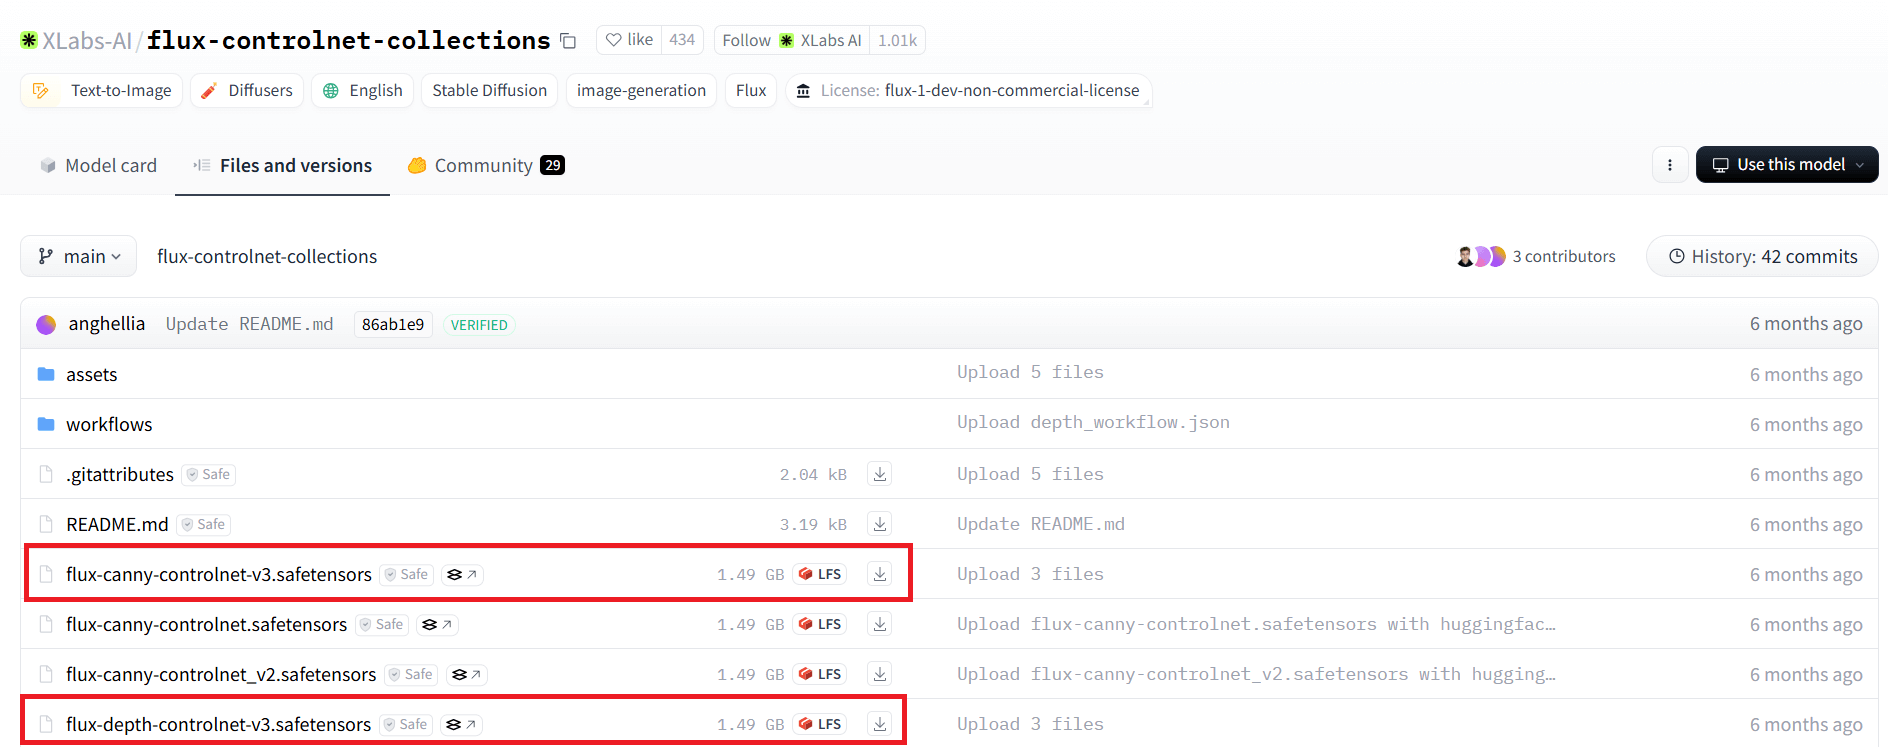Click the anghellia author avatar
This screenshot has width=1888, height=747.
pos(46,325)
